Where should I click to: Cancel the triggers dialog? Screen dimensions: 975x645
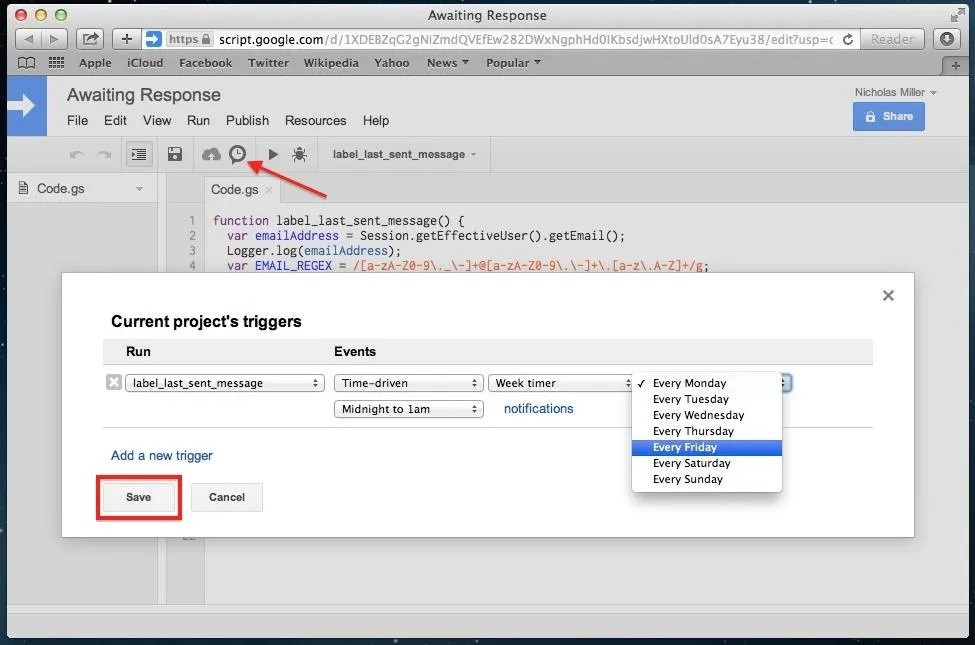click(x=226, y=497)
